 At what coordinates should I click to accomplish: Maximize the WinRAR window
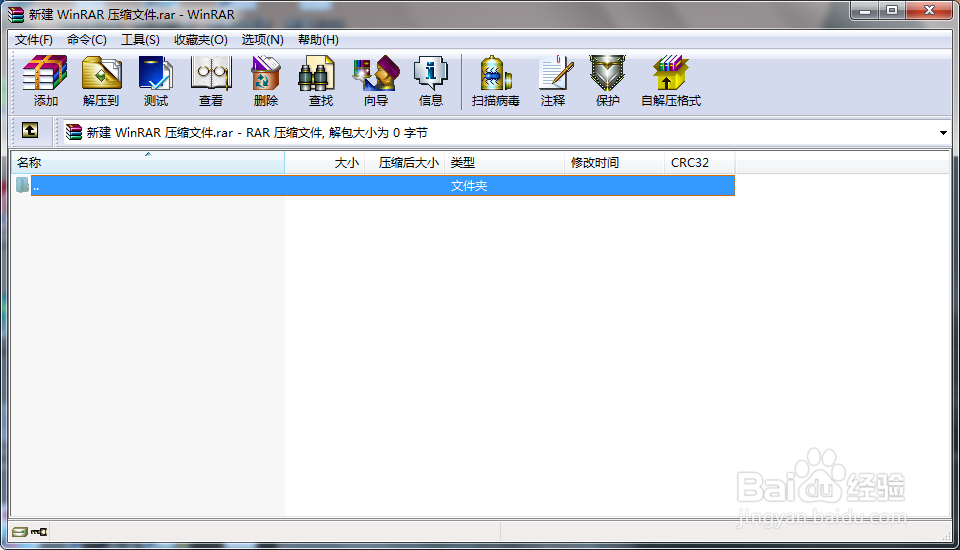tap(892, 11)
